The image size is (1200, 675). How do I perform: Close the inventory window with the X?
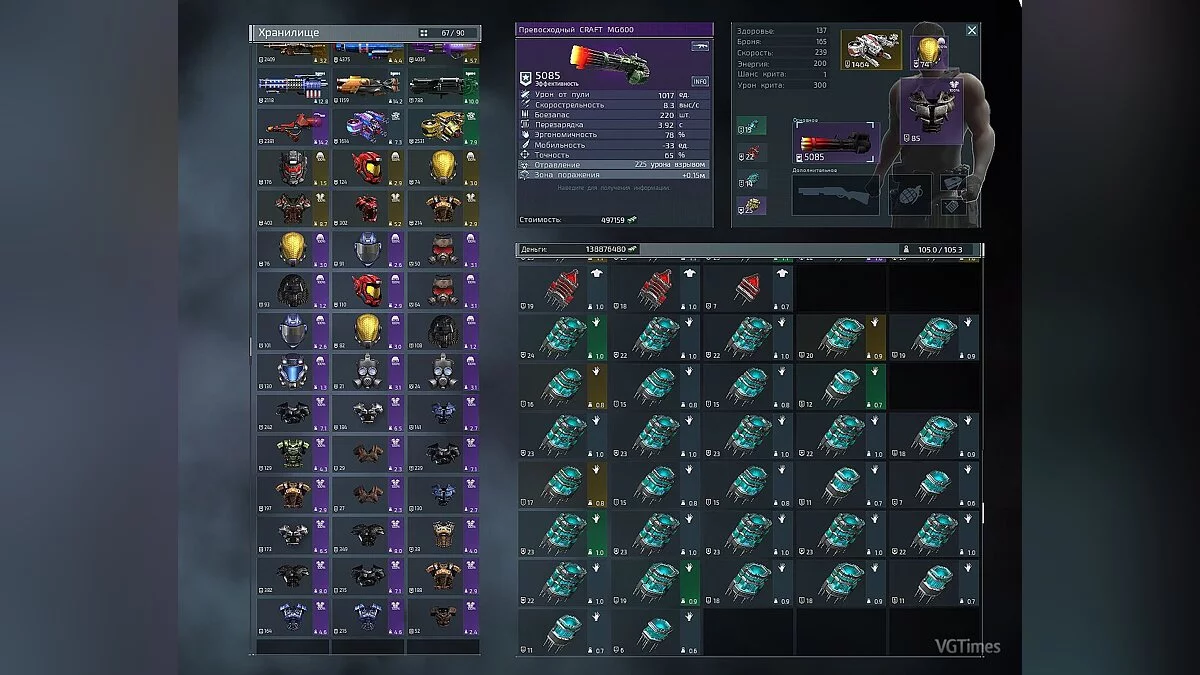[971, 31]
